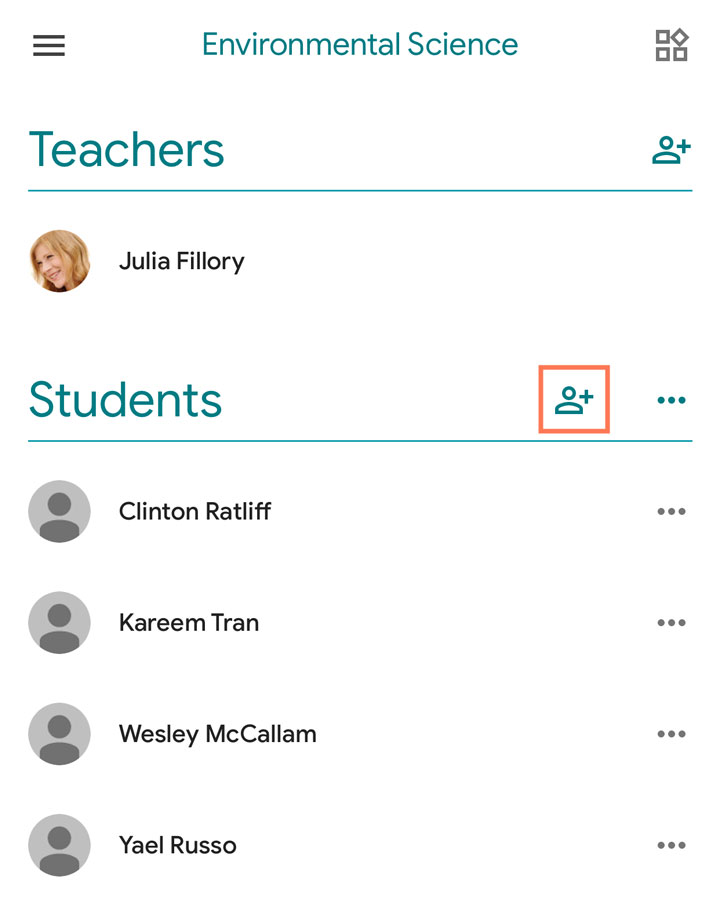
Task: Select the Environmental Science class title
Action: tap(359, 44)
